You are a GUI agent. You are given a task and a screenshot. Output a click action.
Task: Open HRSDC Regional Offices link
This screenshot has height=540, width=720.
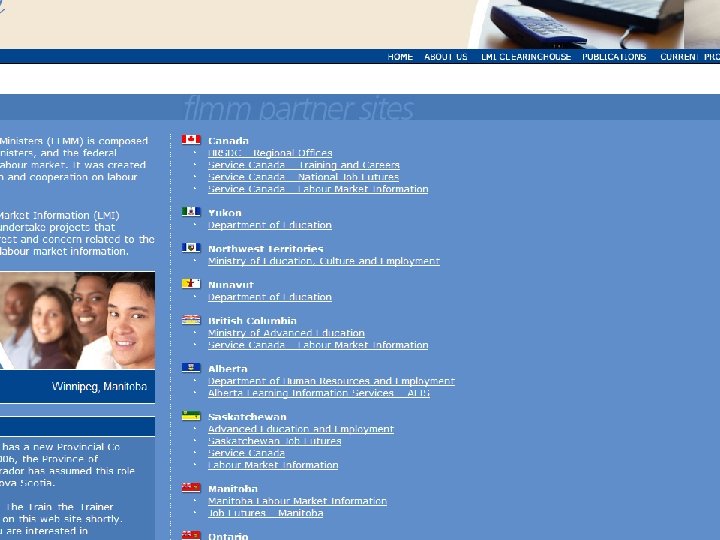pyautogui.click(x=270, y=153)
